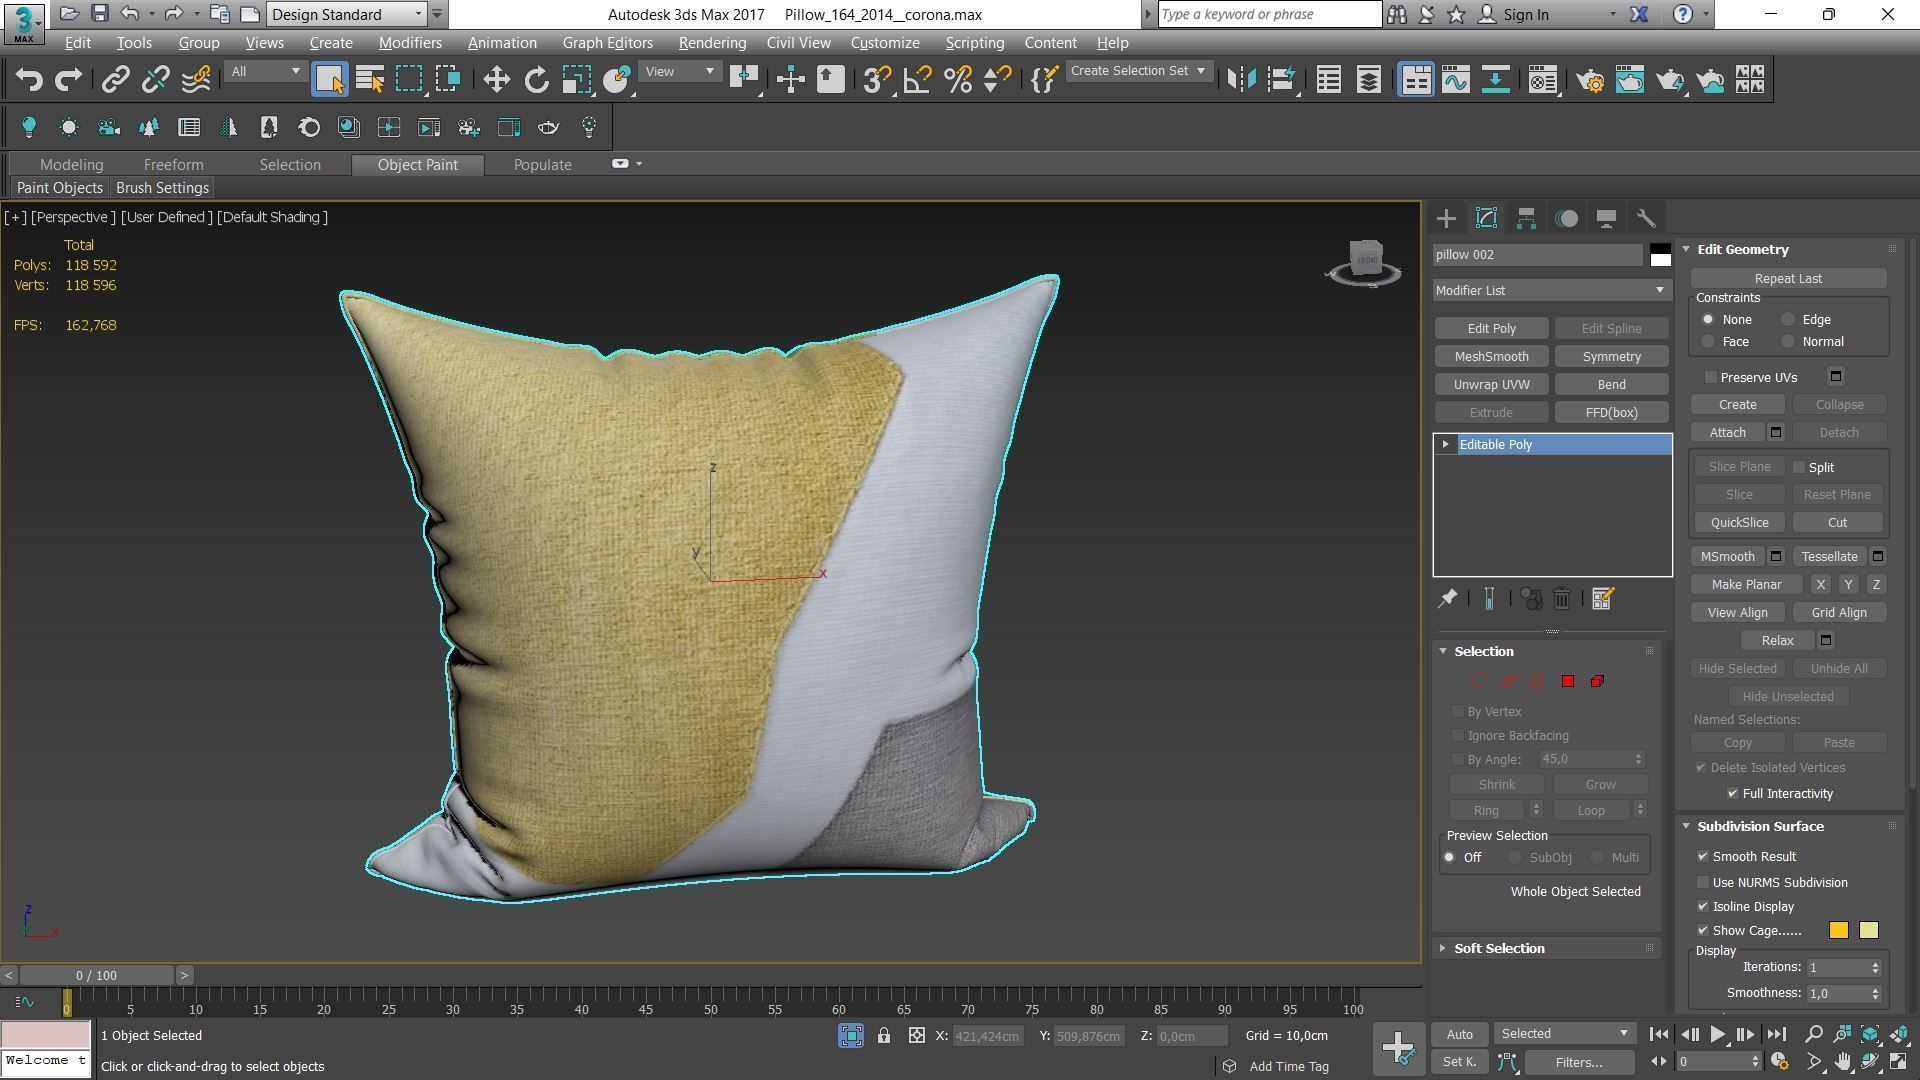
Task: Toggle 3D Snaps icon
Action: [876, 80]
